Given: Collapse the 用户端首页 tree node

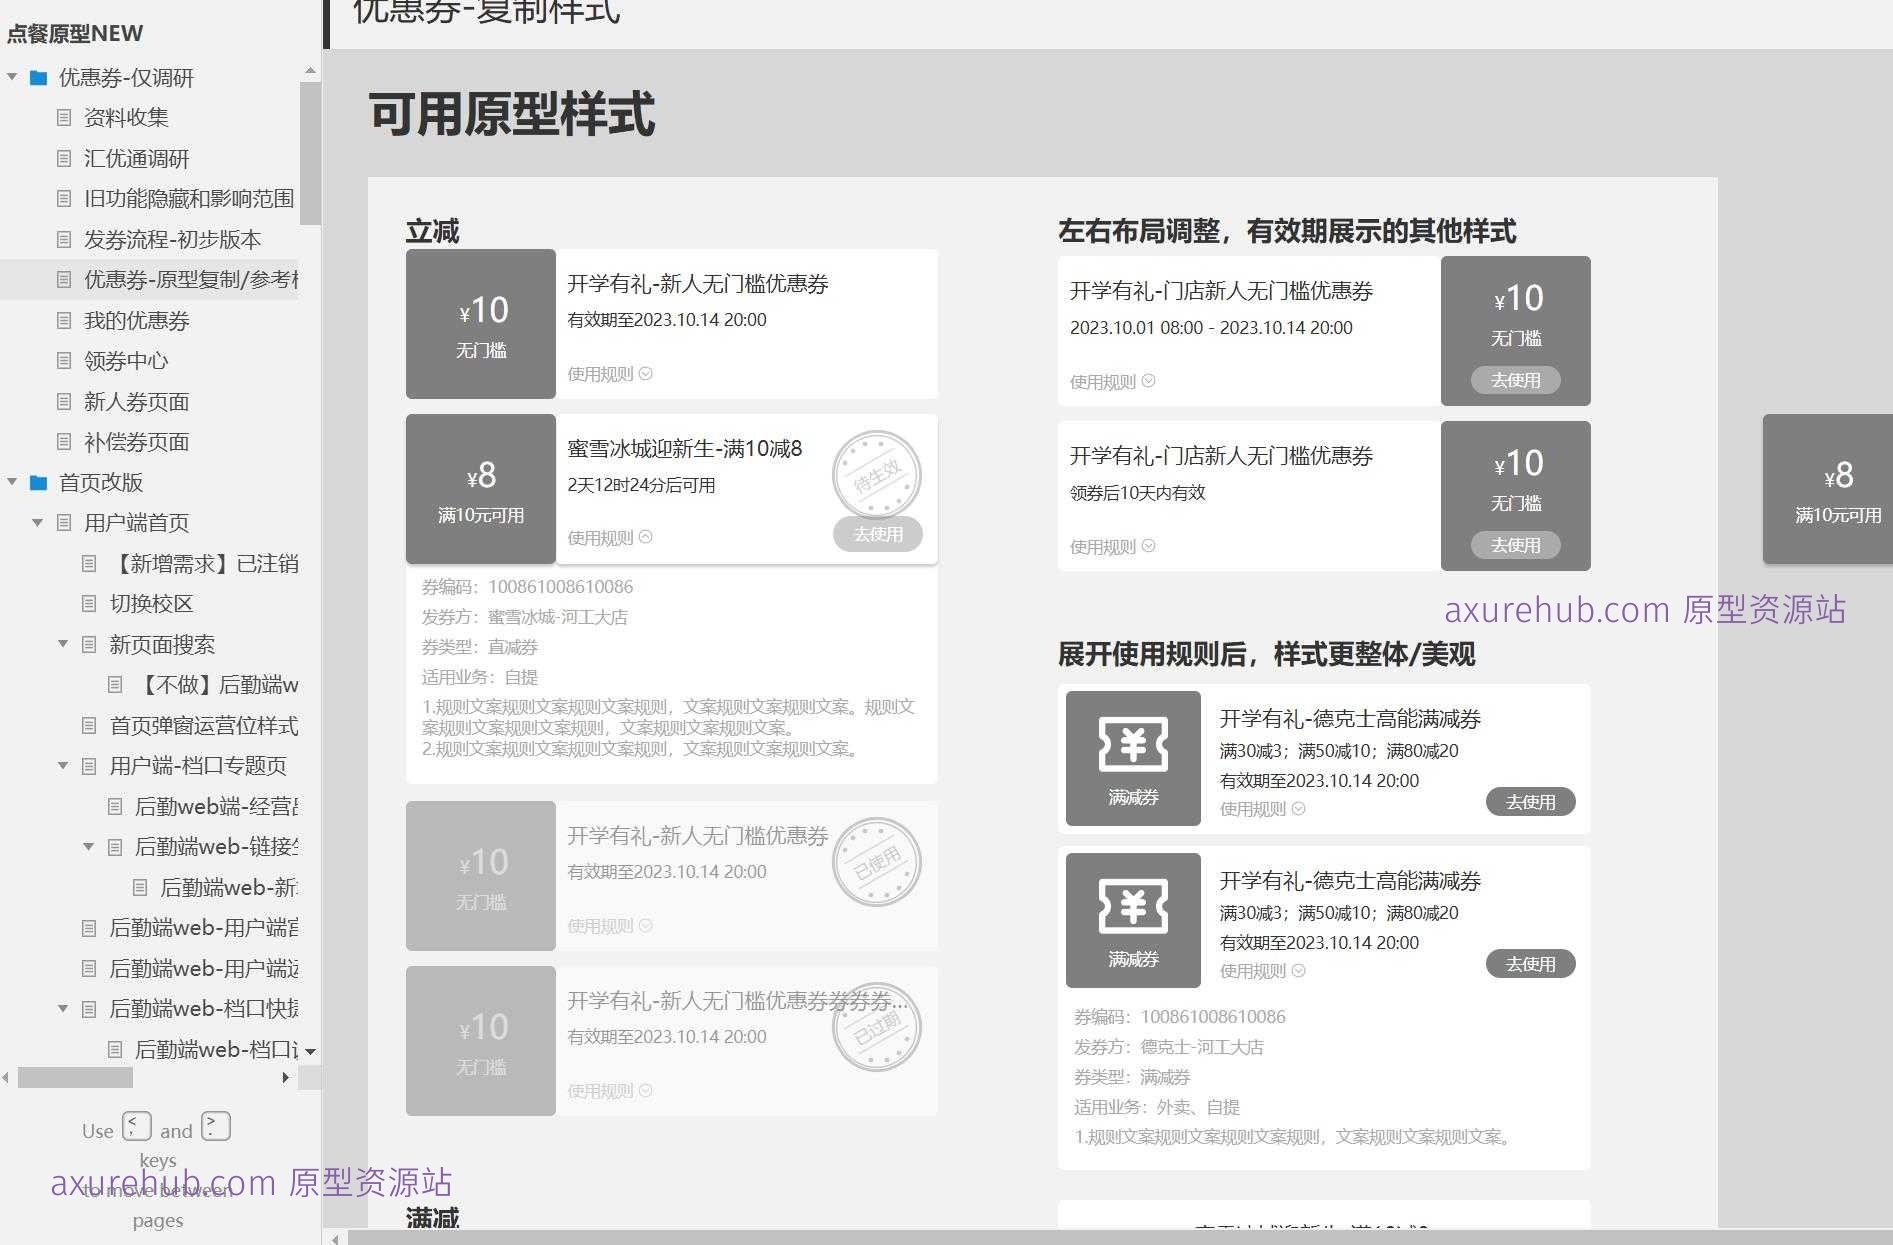Looking at the screenshot, I should (x=37, y=522).
